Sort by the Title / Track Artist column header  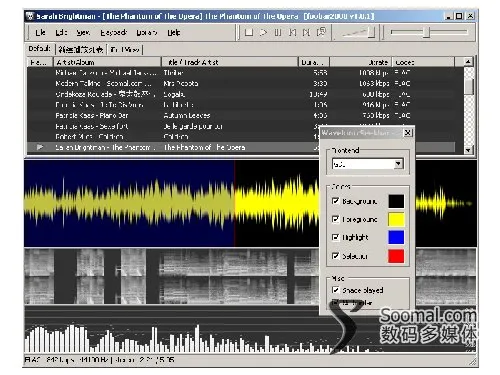[229, 62]
